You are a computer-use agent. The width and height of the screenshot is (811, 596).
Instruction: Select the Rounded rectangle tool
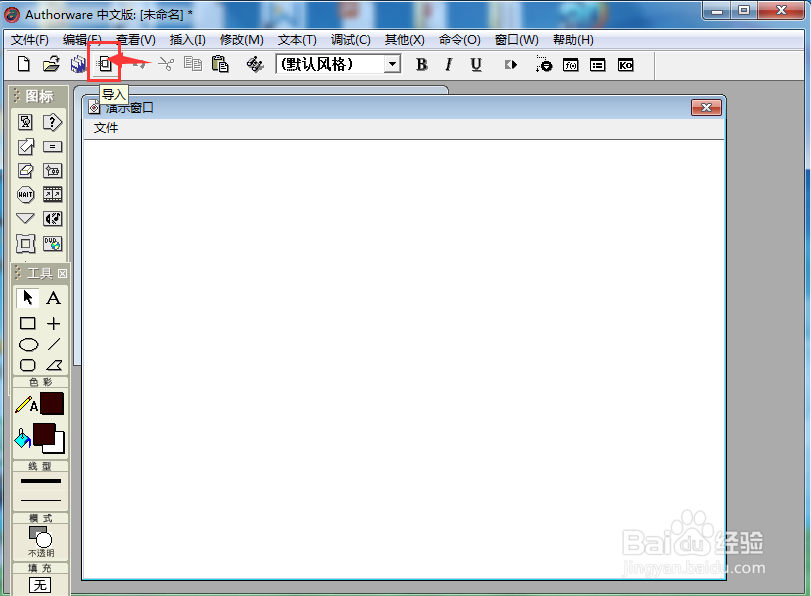coord(27,365)
